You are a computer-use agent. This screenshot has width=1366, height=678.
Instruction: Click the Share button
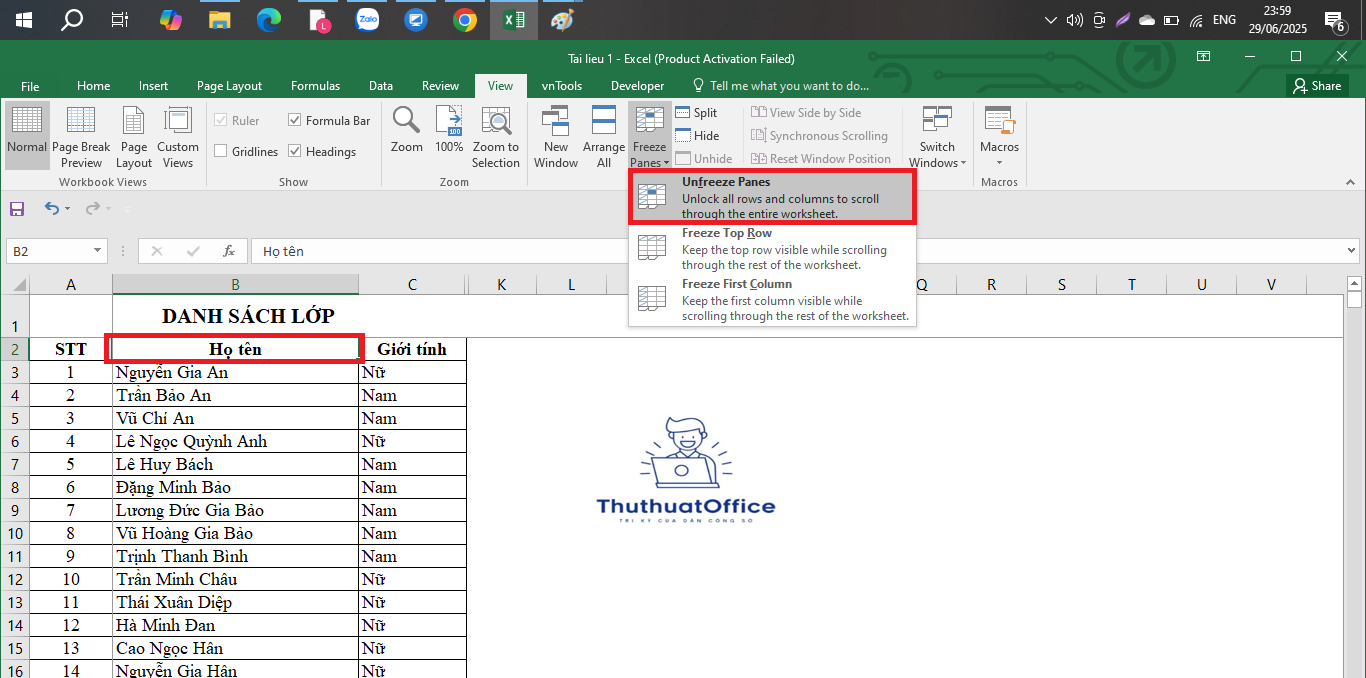(1316, 86)
